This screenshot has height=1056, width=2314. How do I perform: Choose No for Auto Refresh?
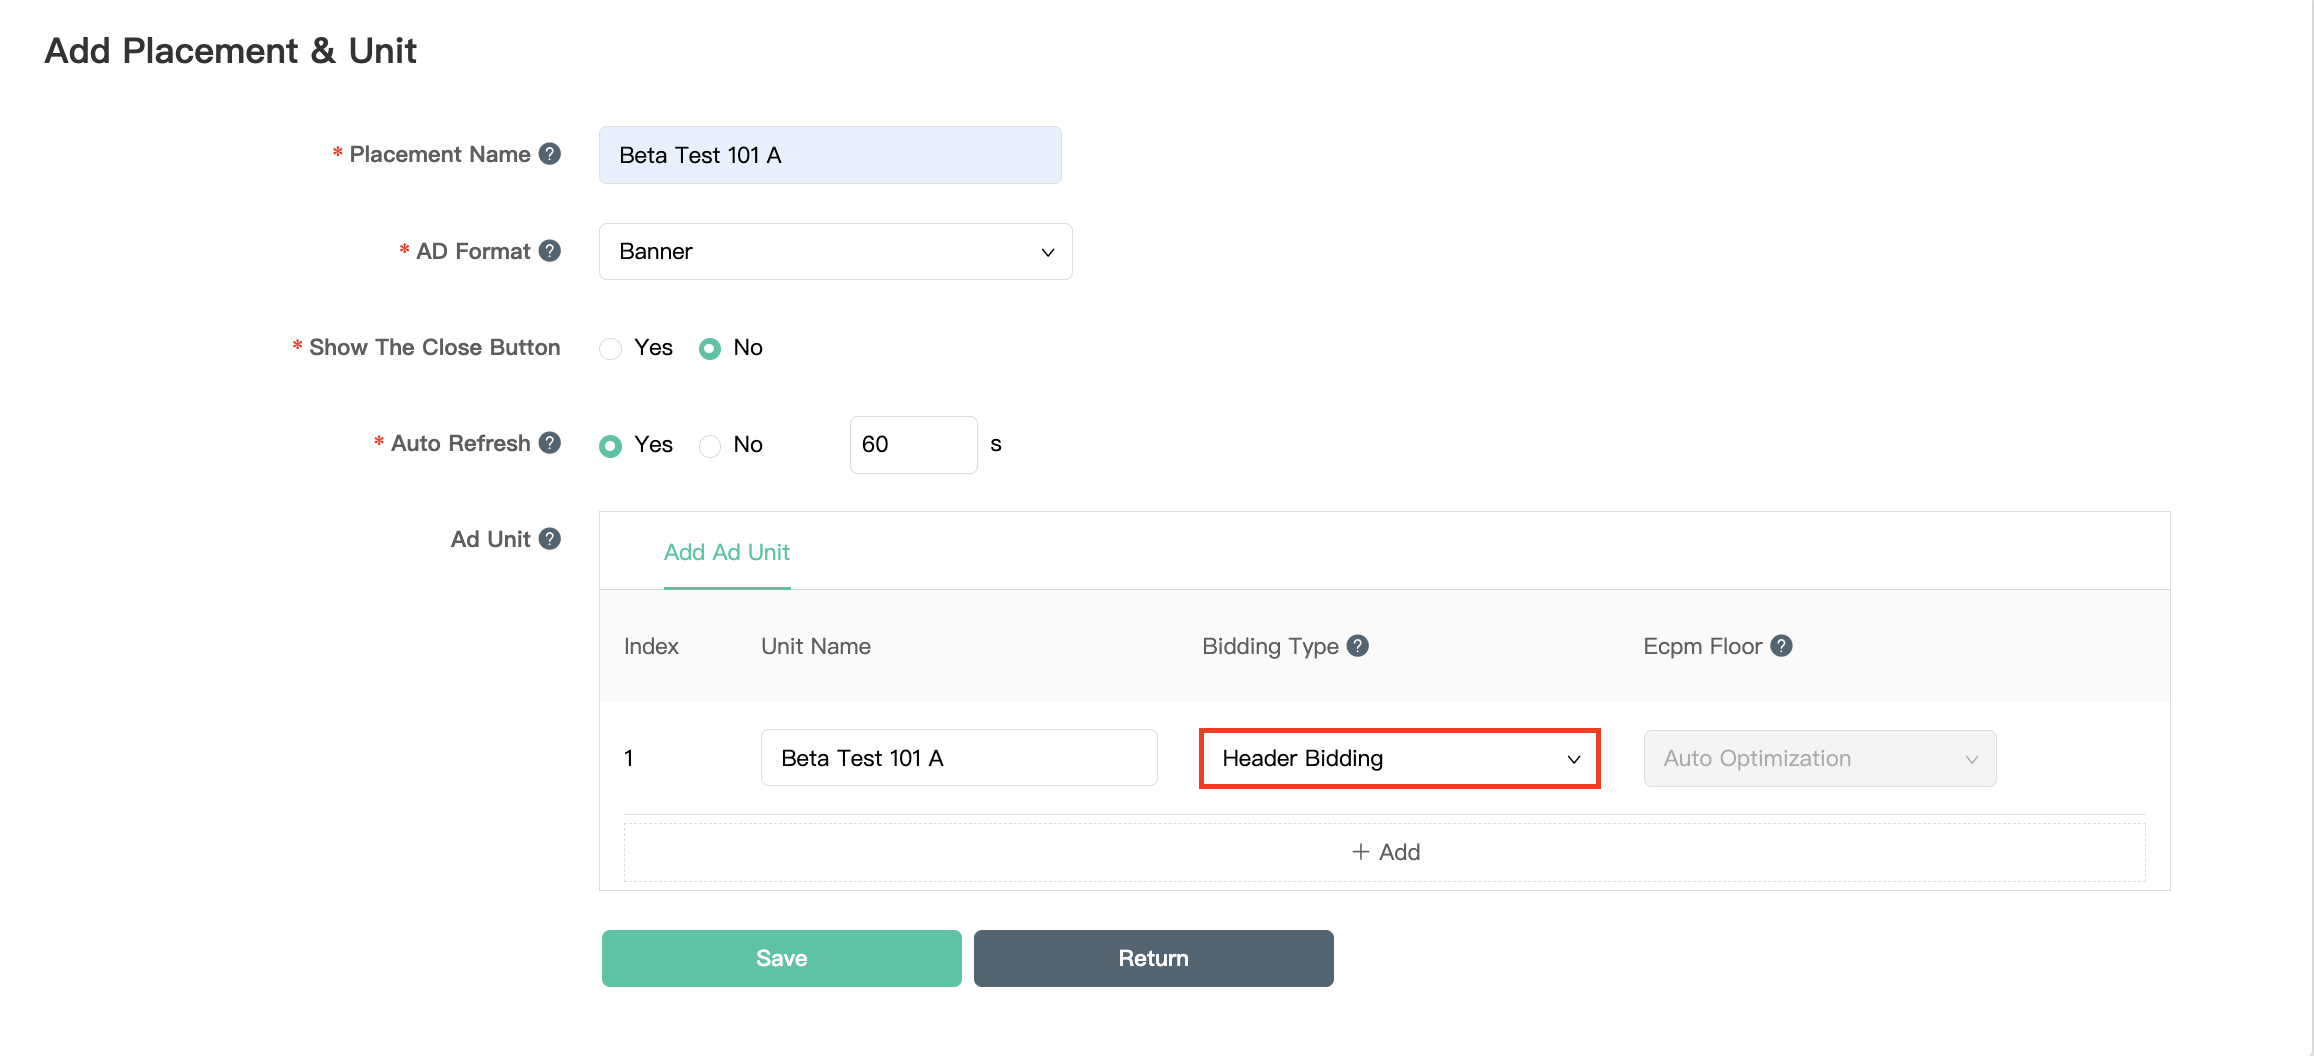click(x=710, y=445)
